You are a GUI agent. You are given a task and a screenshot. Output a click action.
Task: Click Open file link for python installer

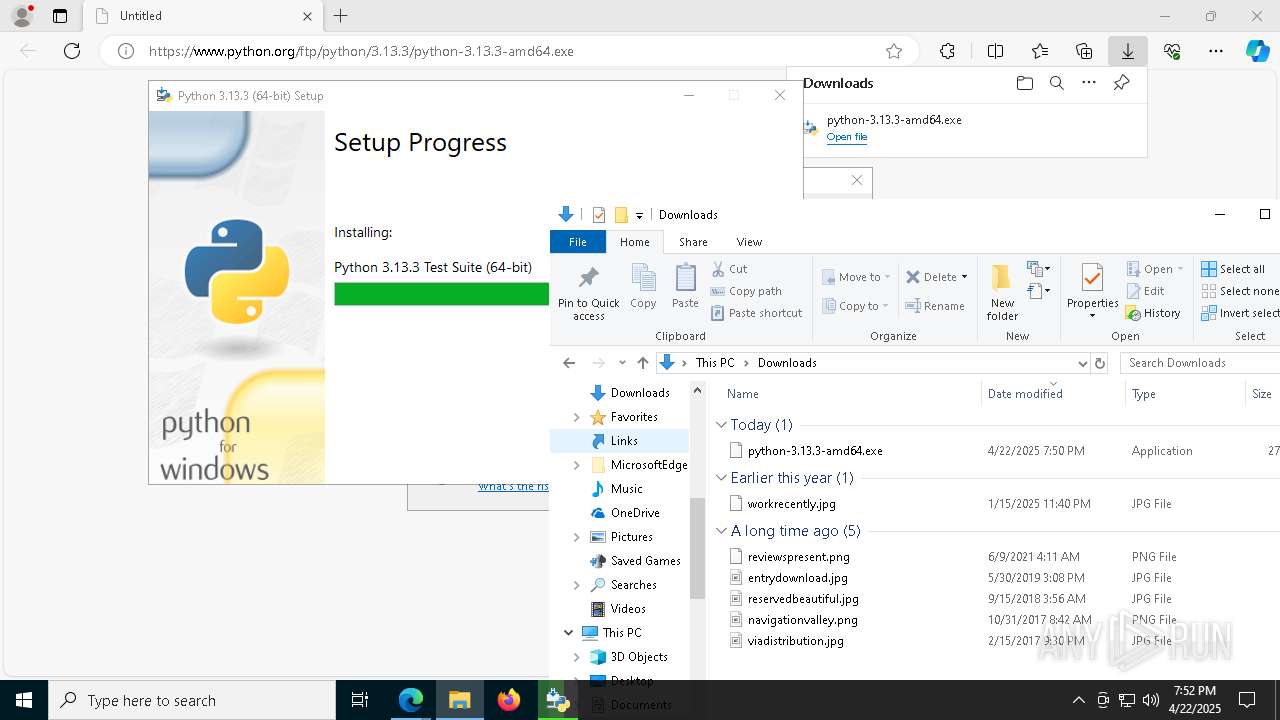[846, 137]
